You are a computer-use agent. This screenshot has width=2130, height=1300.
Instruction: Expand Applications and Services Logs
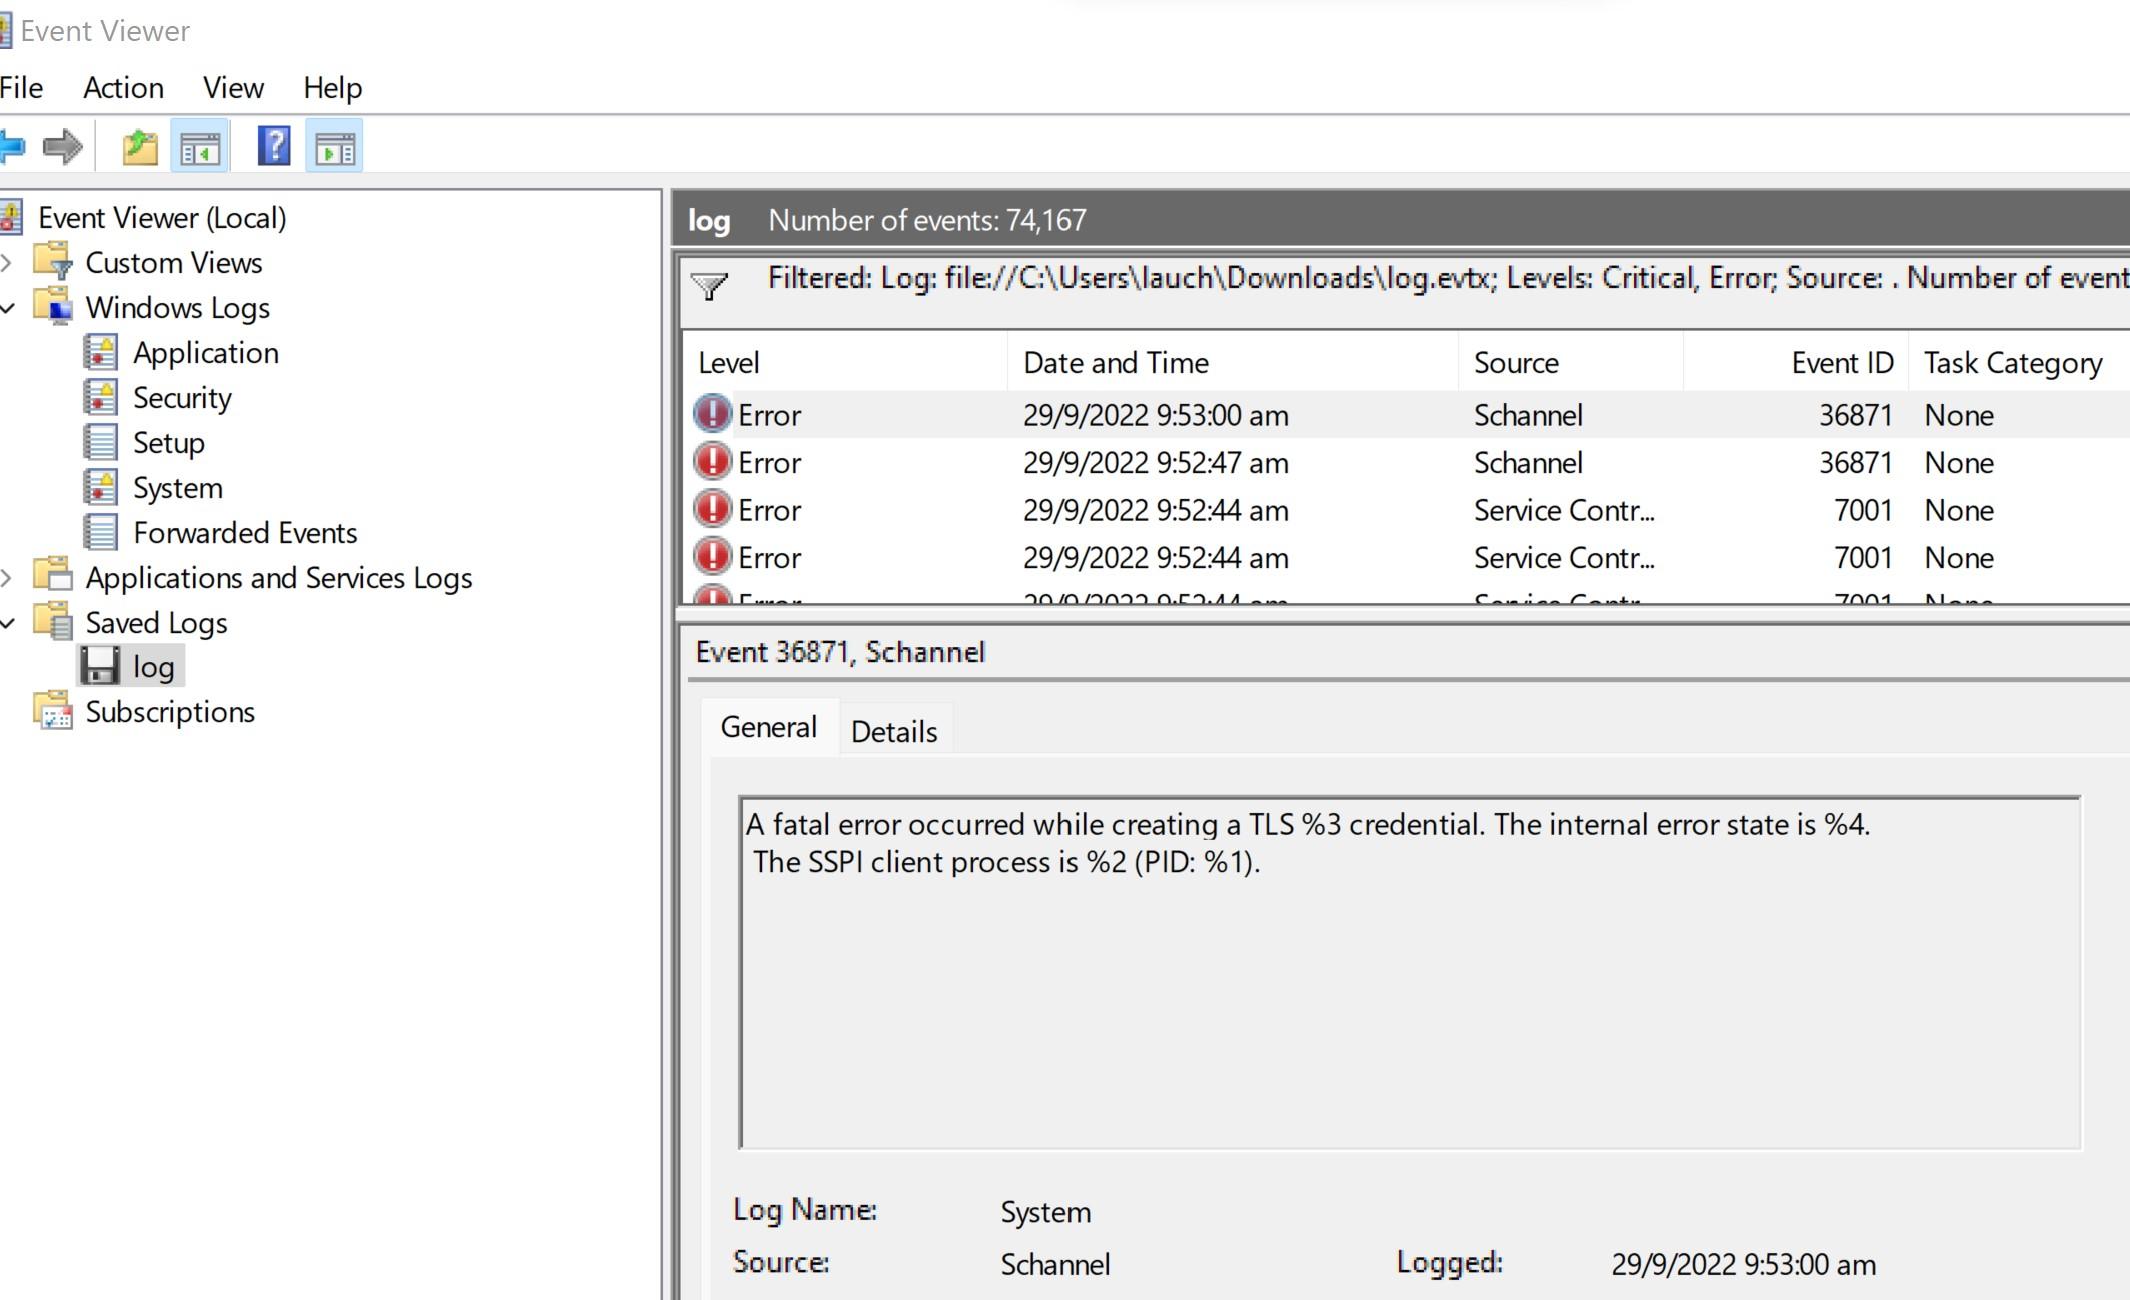coord(8,578)
